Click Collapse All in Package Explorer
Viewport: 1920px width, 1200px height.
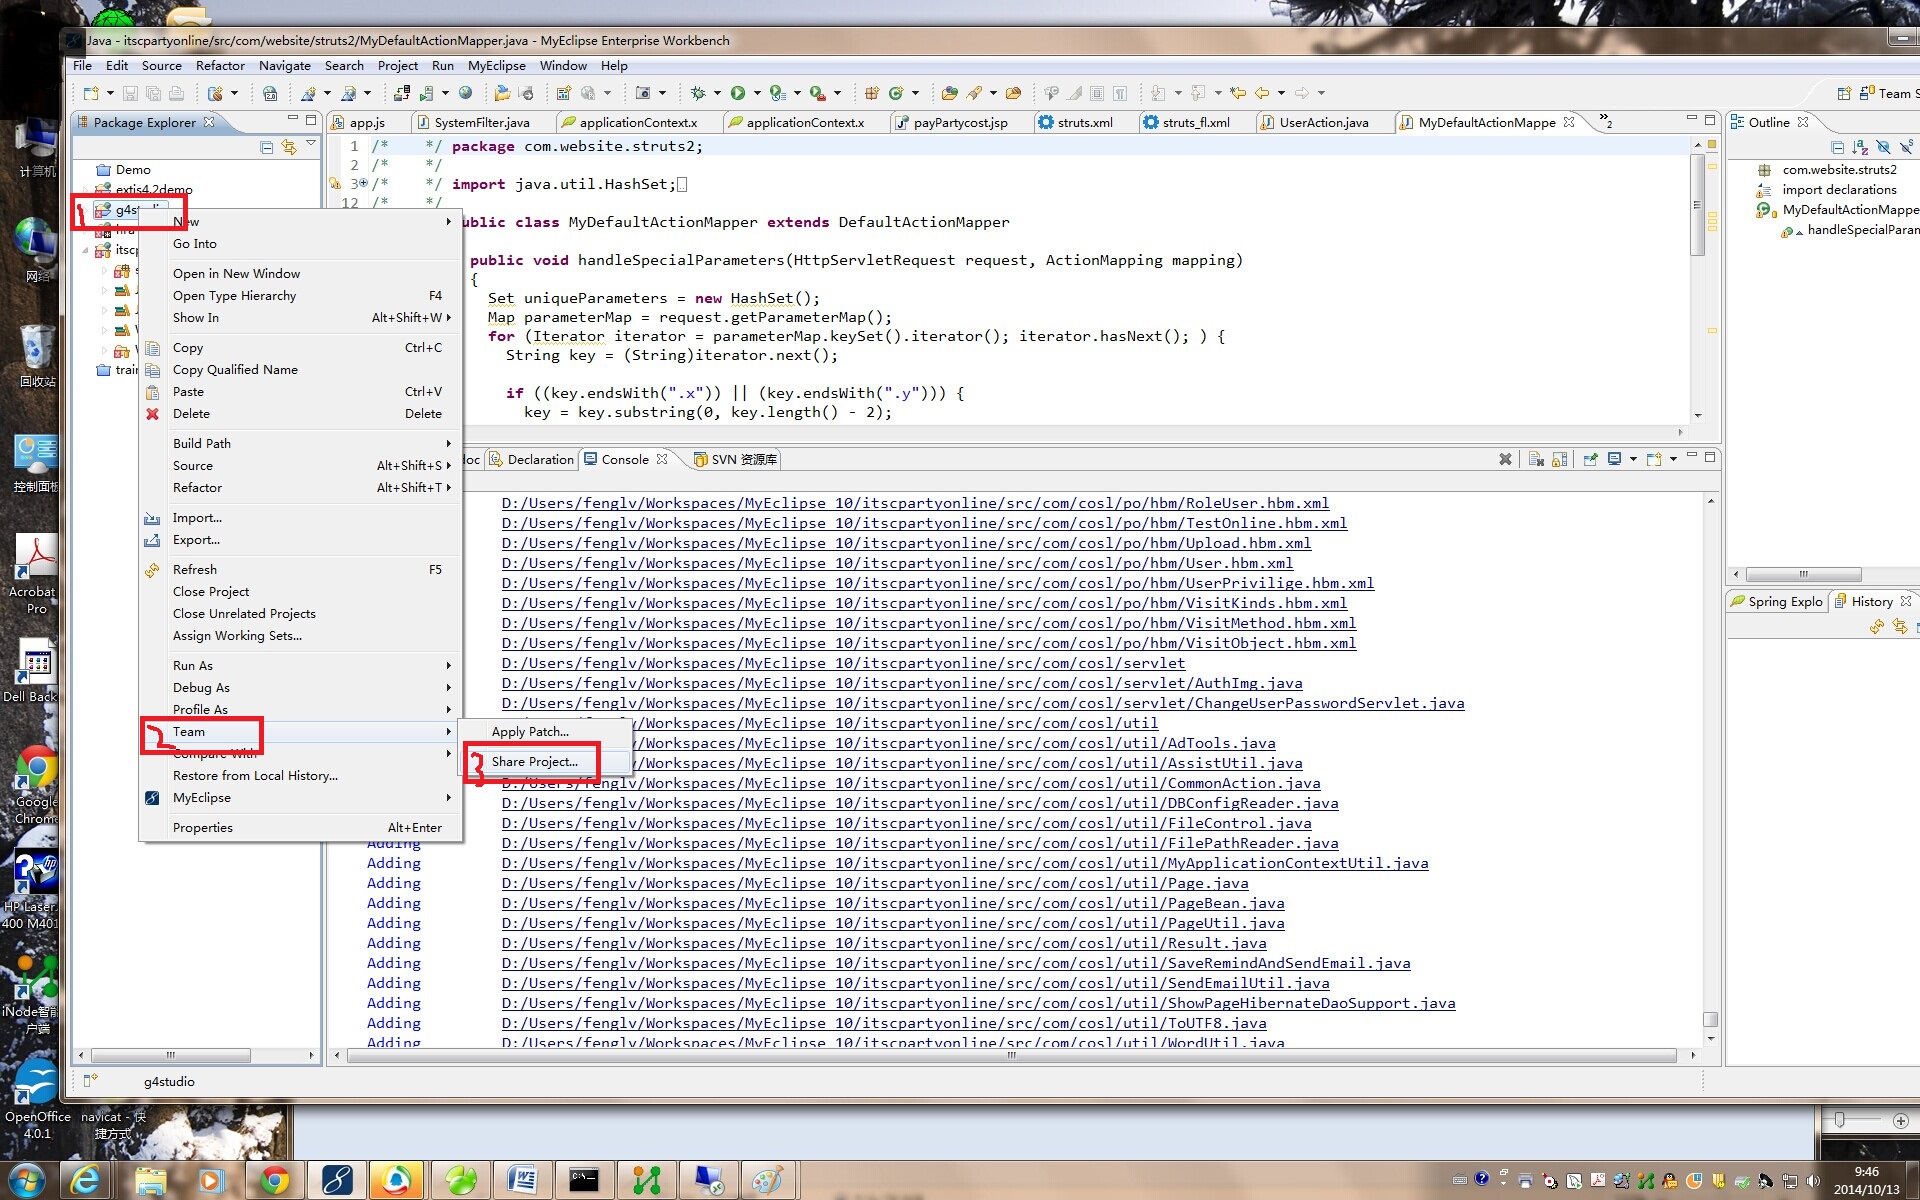coord(266,147)
